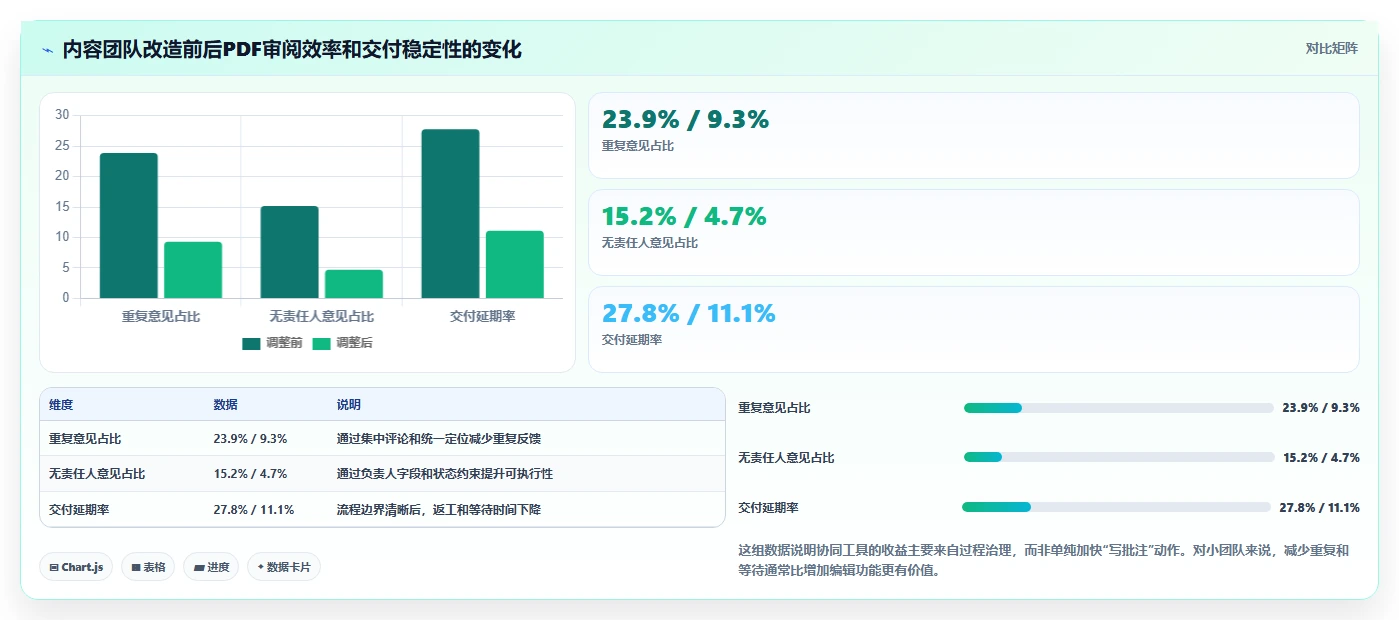Open the 27.8% / 11.1% data card
Screen dimensions: 1399x620
[974, 329]
